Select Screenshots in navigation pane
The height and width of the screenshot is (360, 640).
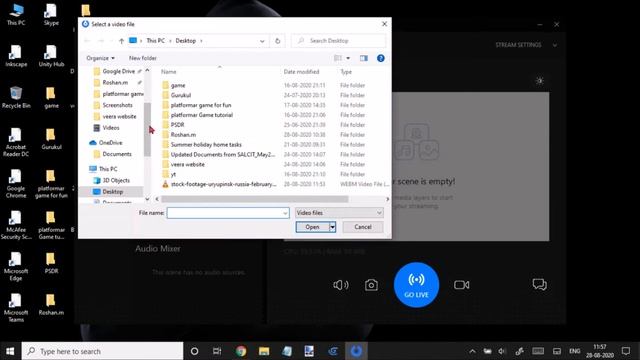(117, 105)
